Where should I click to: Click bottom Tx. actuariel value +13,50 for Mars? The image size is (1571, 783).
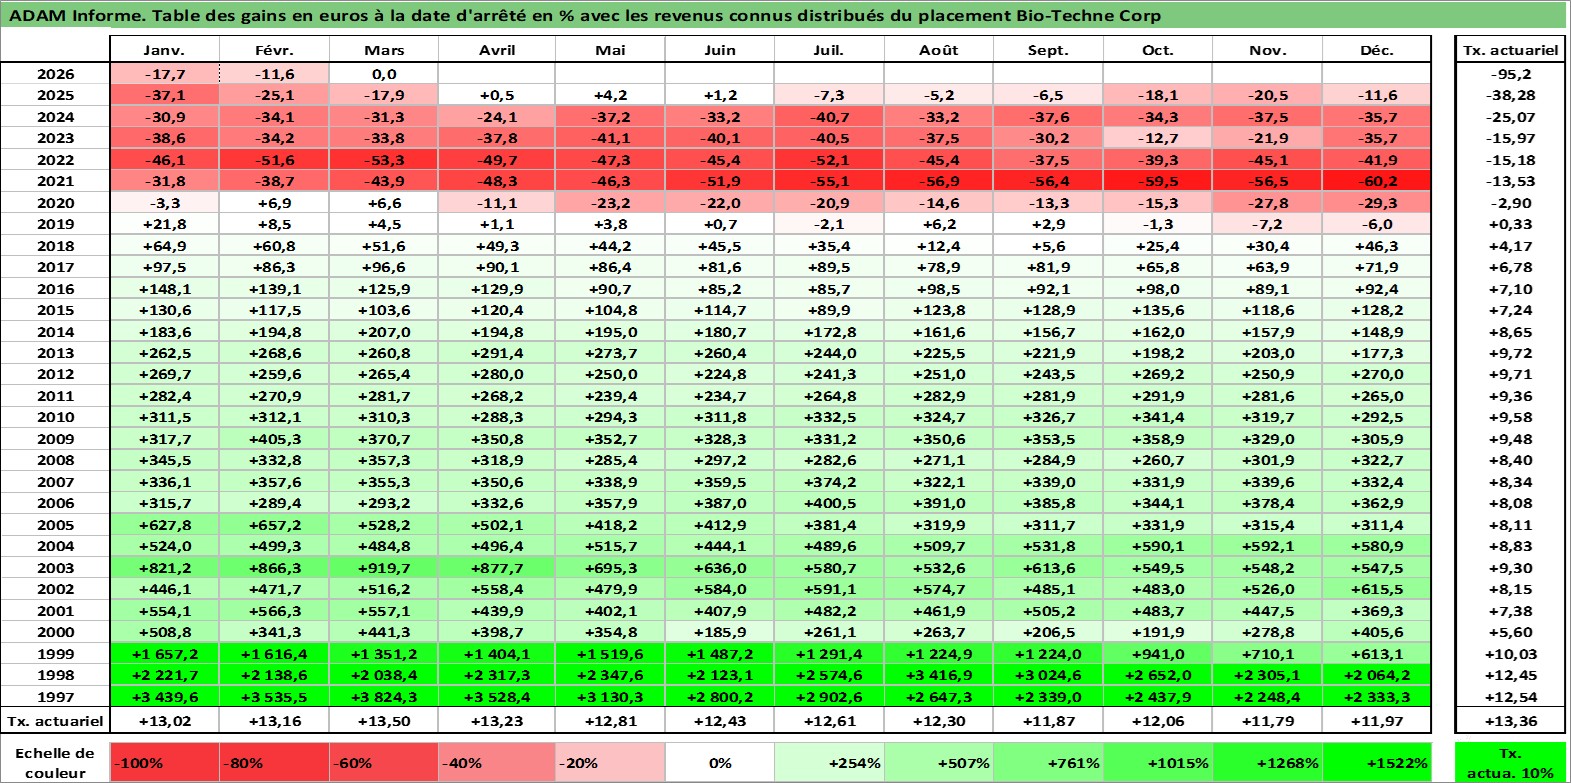pyautogui.click(x=384, y=721)
